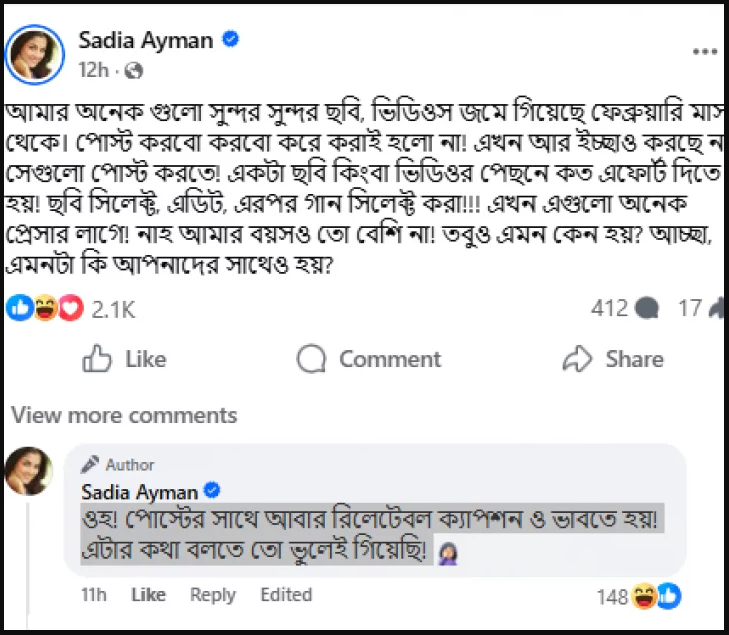Open Sadia Ayman's profile name link on post
The width and height of the screenshot is (729, 635).
[145, 40]
